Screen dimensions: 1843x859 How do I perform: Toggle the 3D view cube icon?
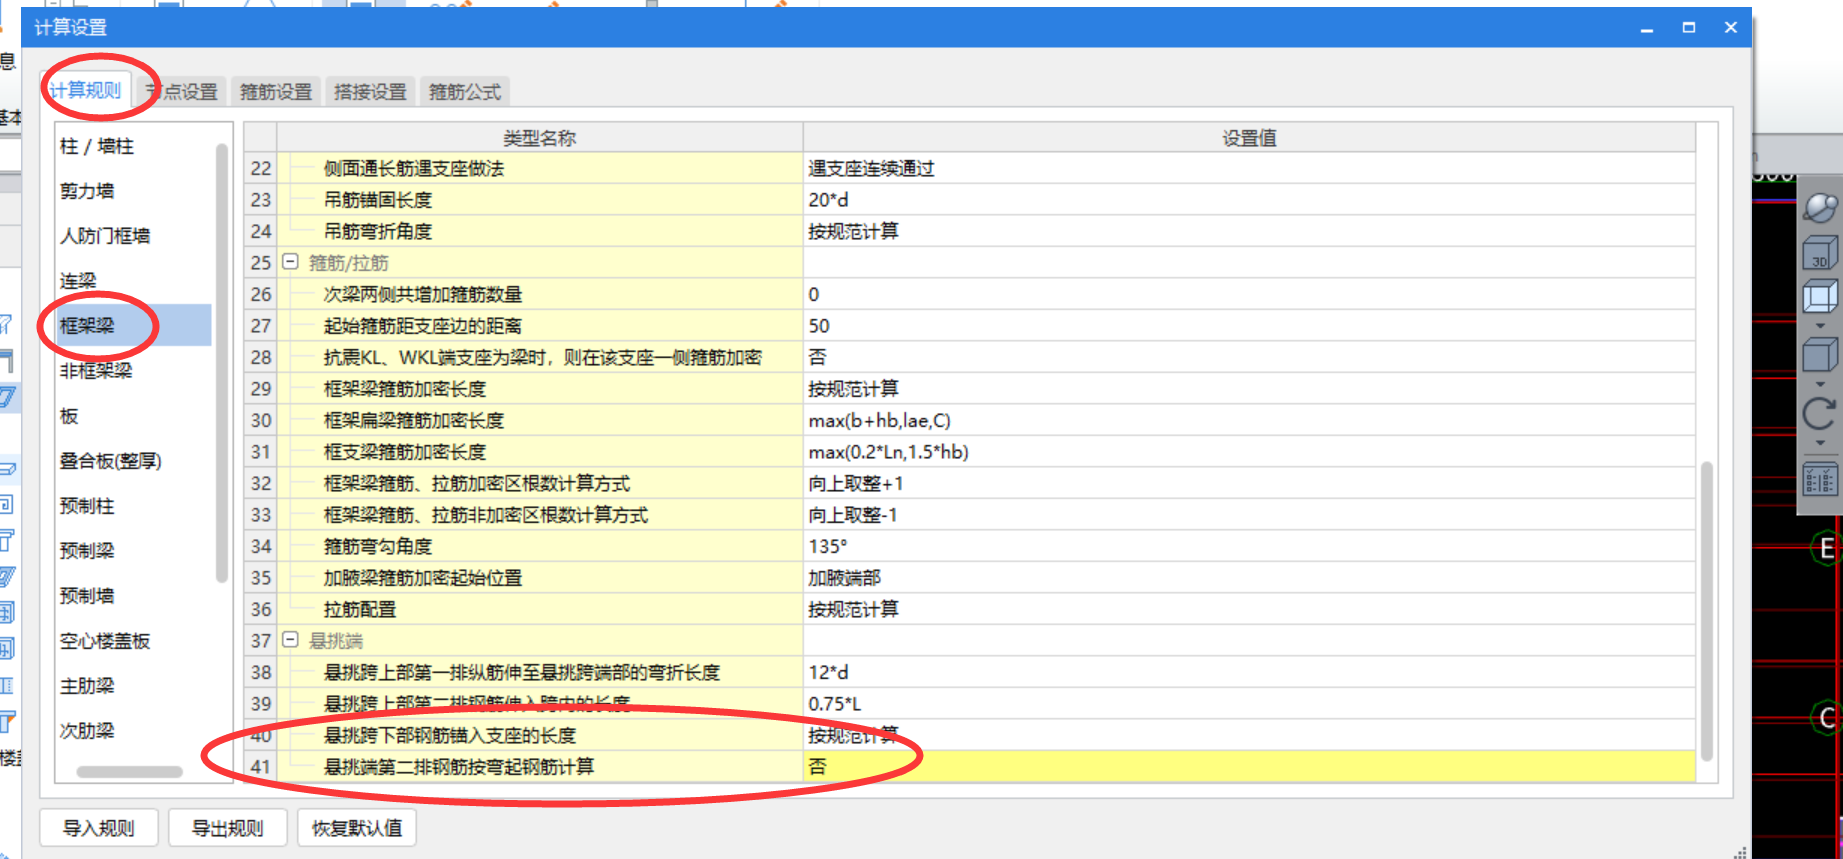tap(1820, 253)
